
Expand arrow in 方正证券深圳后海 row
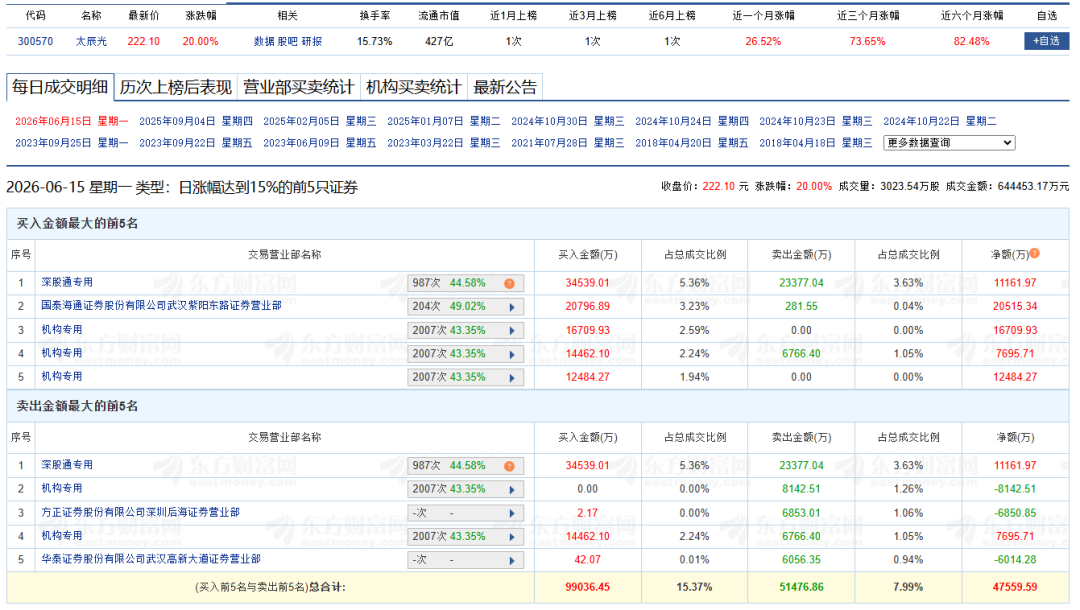pyautogui.click(x=512, y=513)
